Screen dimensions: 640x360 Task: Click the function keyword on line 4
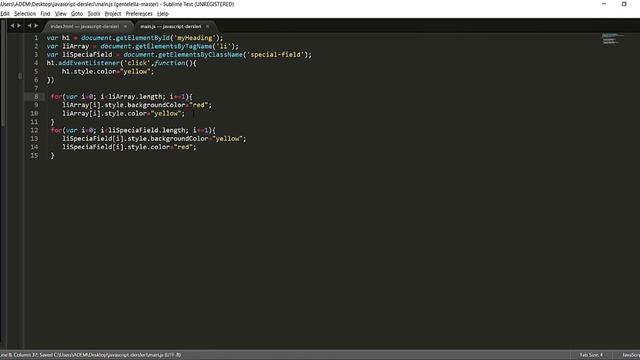pyautogui.click(x=170, y=63)
